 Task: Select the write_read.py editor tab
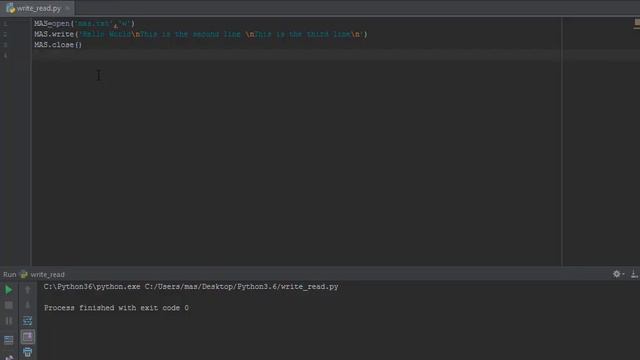tap(38, 8)
